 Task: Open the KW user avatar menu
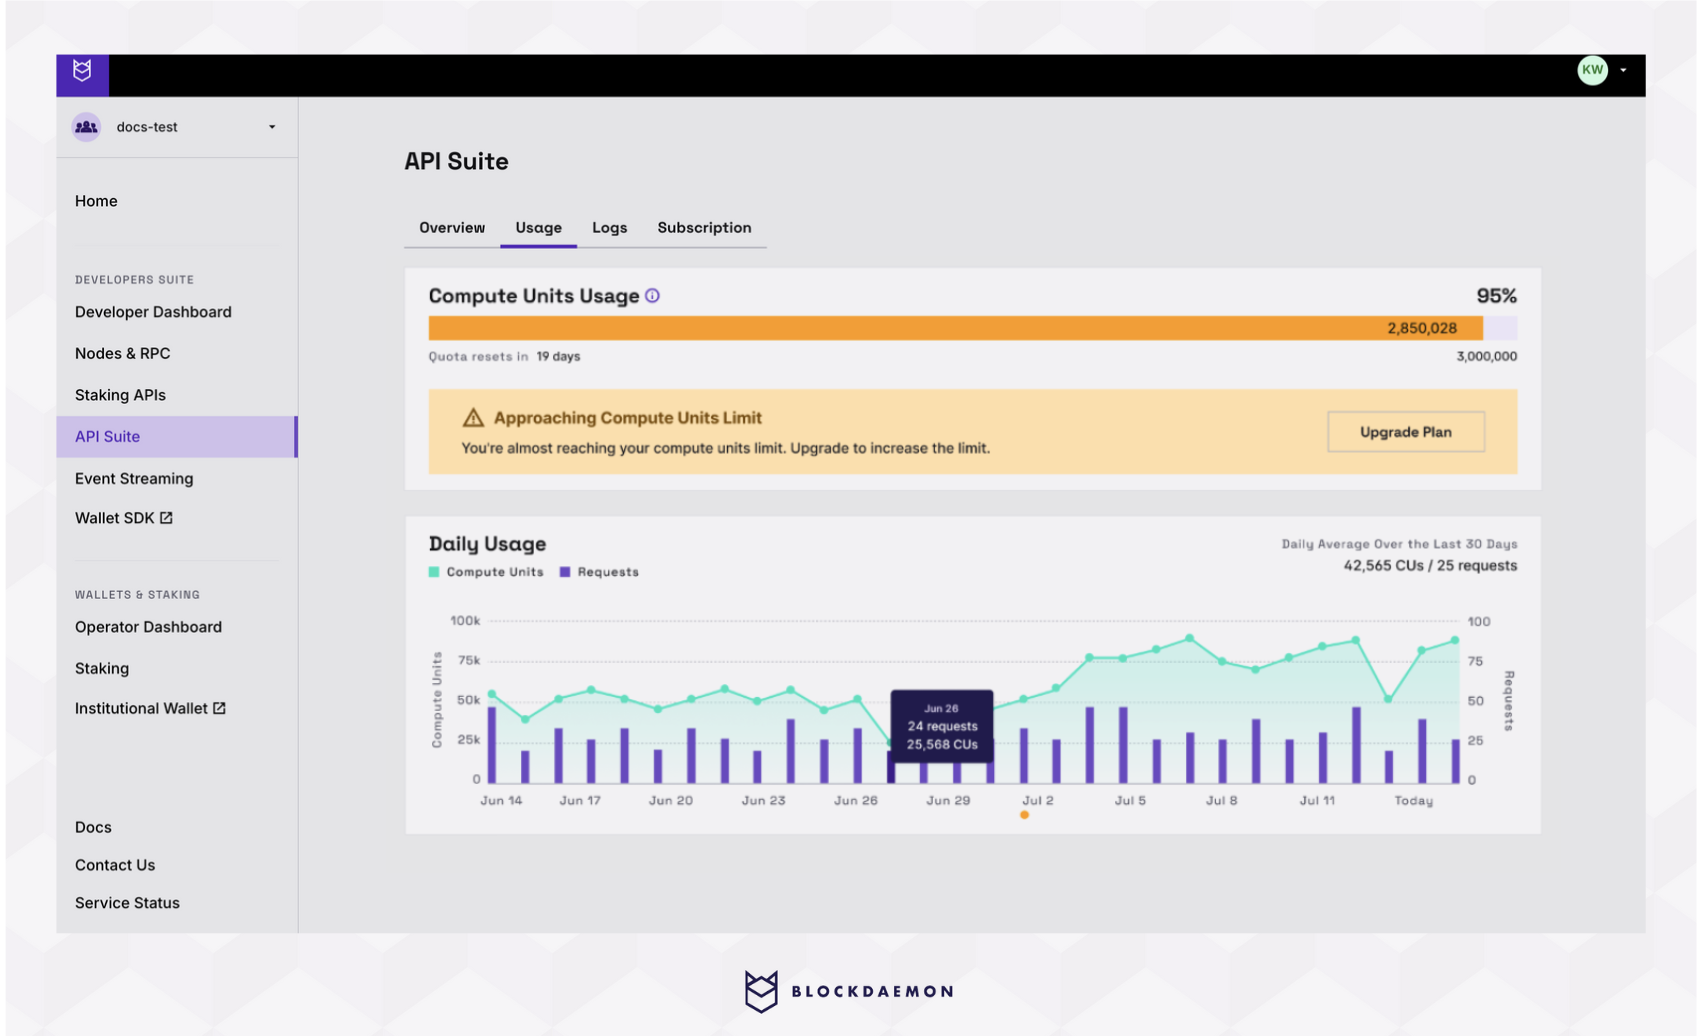point(1592,70)
